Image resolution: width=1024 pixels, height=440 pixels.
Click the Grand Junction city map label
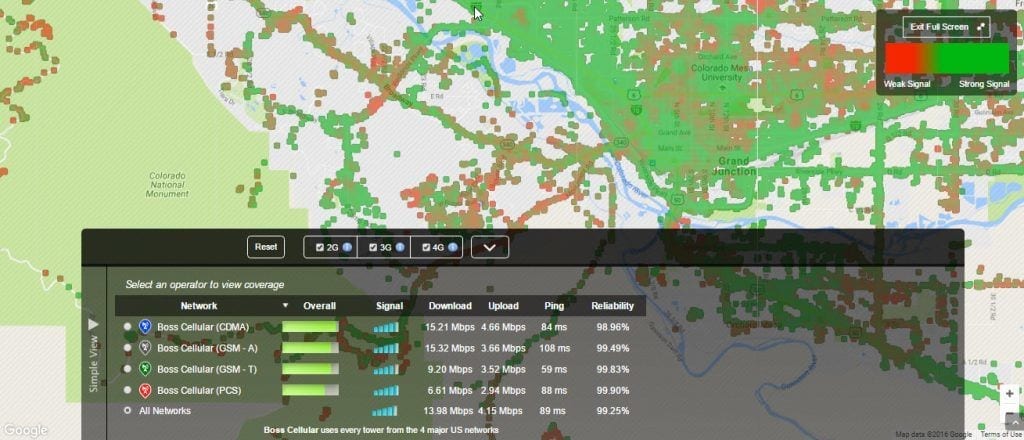tap(734, 166)
